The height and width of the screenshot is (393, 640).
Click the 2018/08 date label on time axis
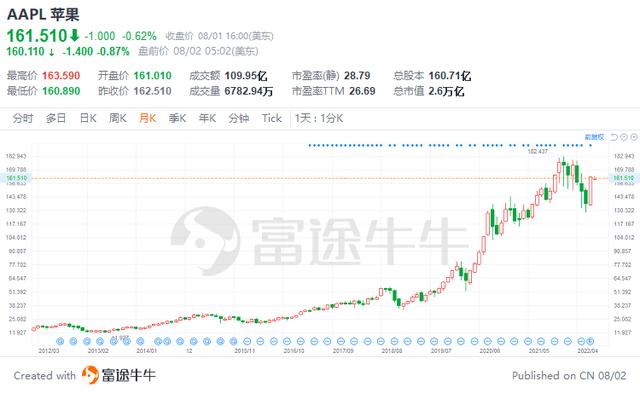(392, 351)
